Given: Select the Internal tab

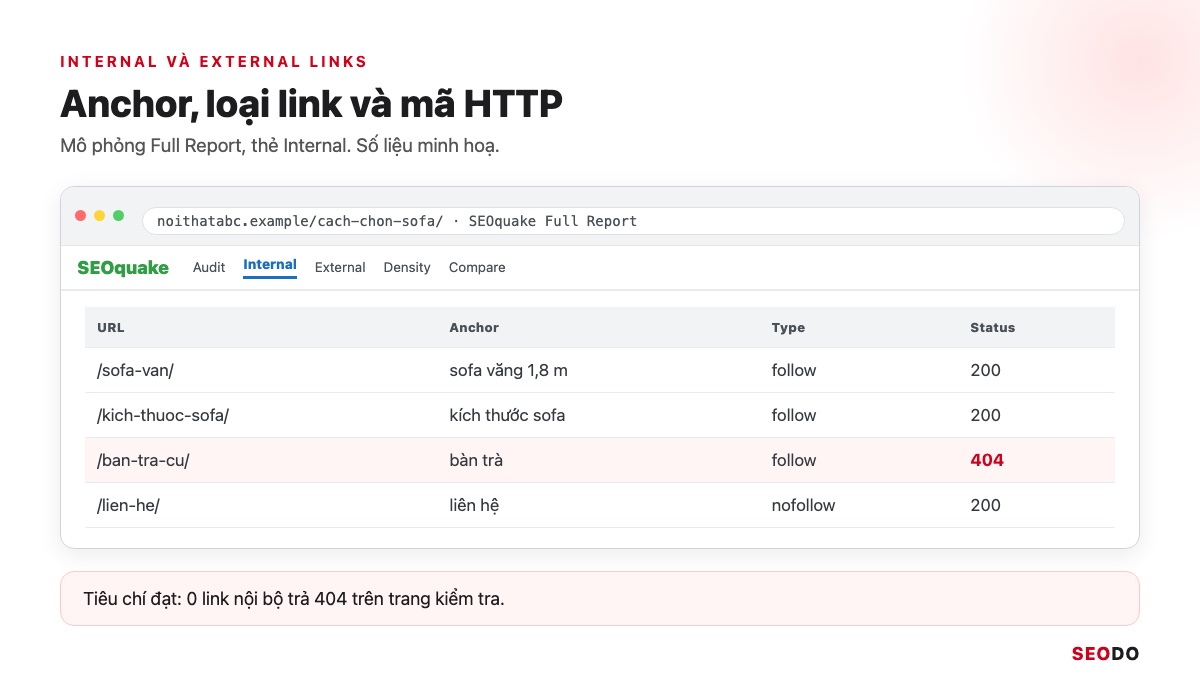Looking at the screenshot, I should click(270, 265).
